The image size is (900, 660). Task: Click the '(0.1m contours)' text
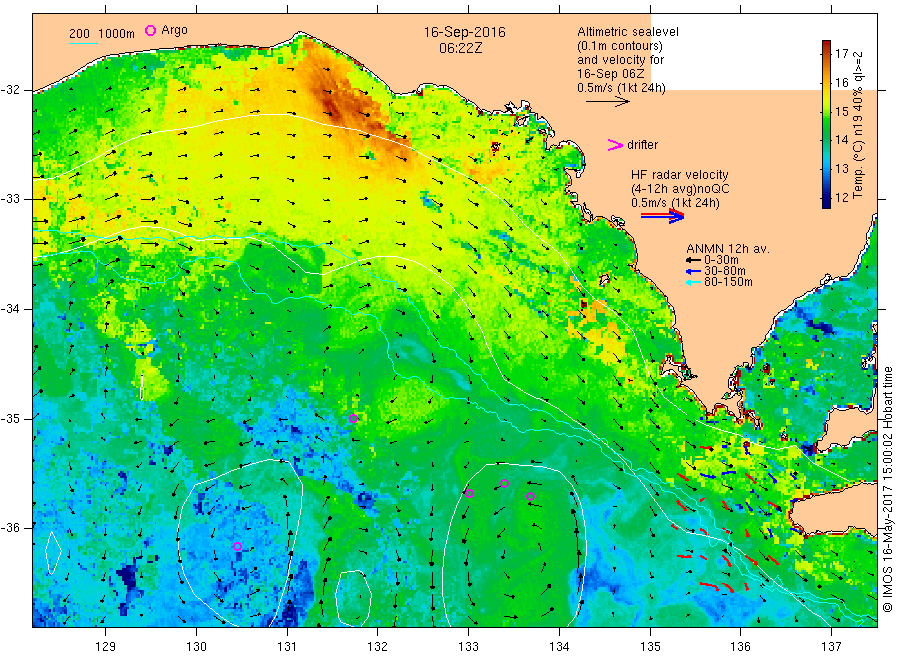click(620, 46)
